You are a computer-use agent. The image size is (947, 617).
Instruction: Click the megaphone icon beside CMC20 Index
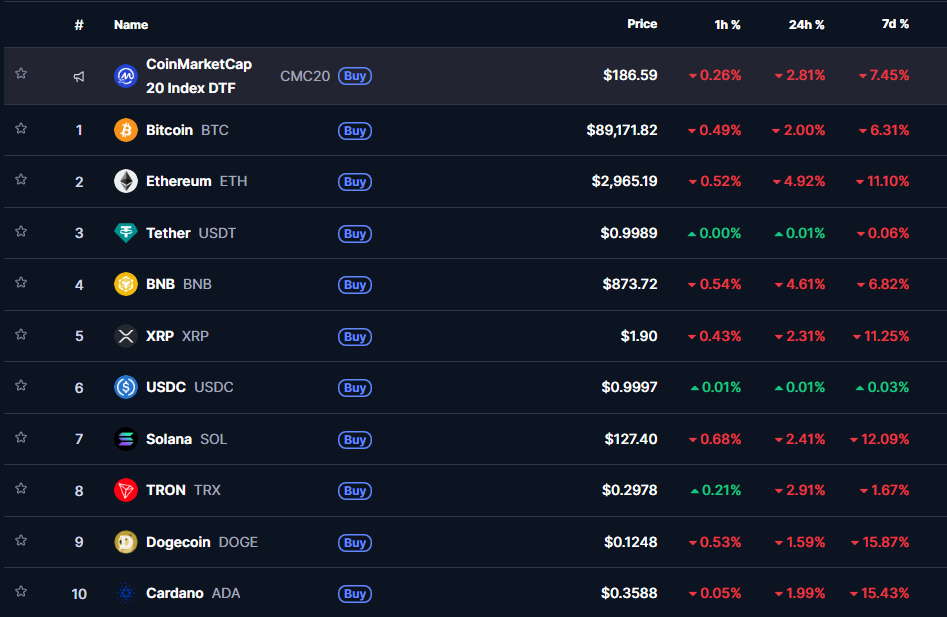pos(79,76)
